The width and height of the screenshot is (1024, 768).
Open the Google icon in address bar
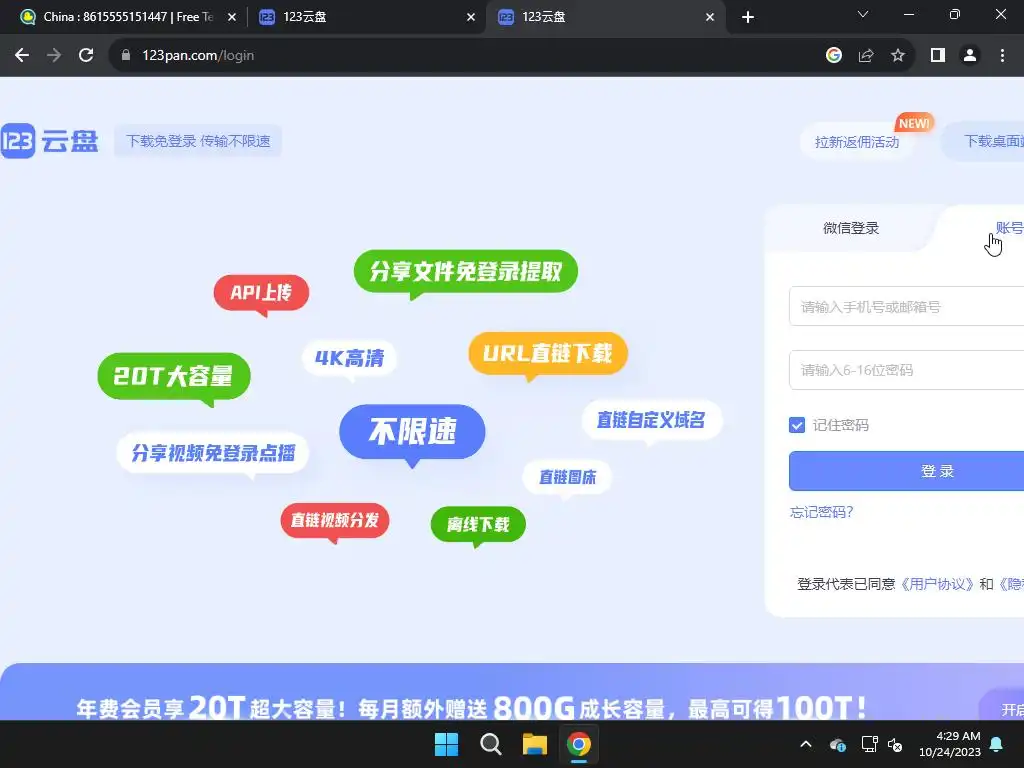[833, 56]
